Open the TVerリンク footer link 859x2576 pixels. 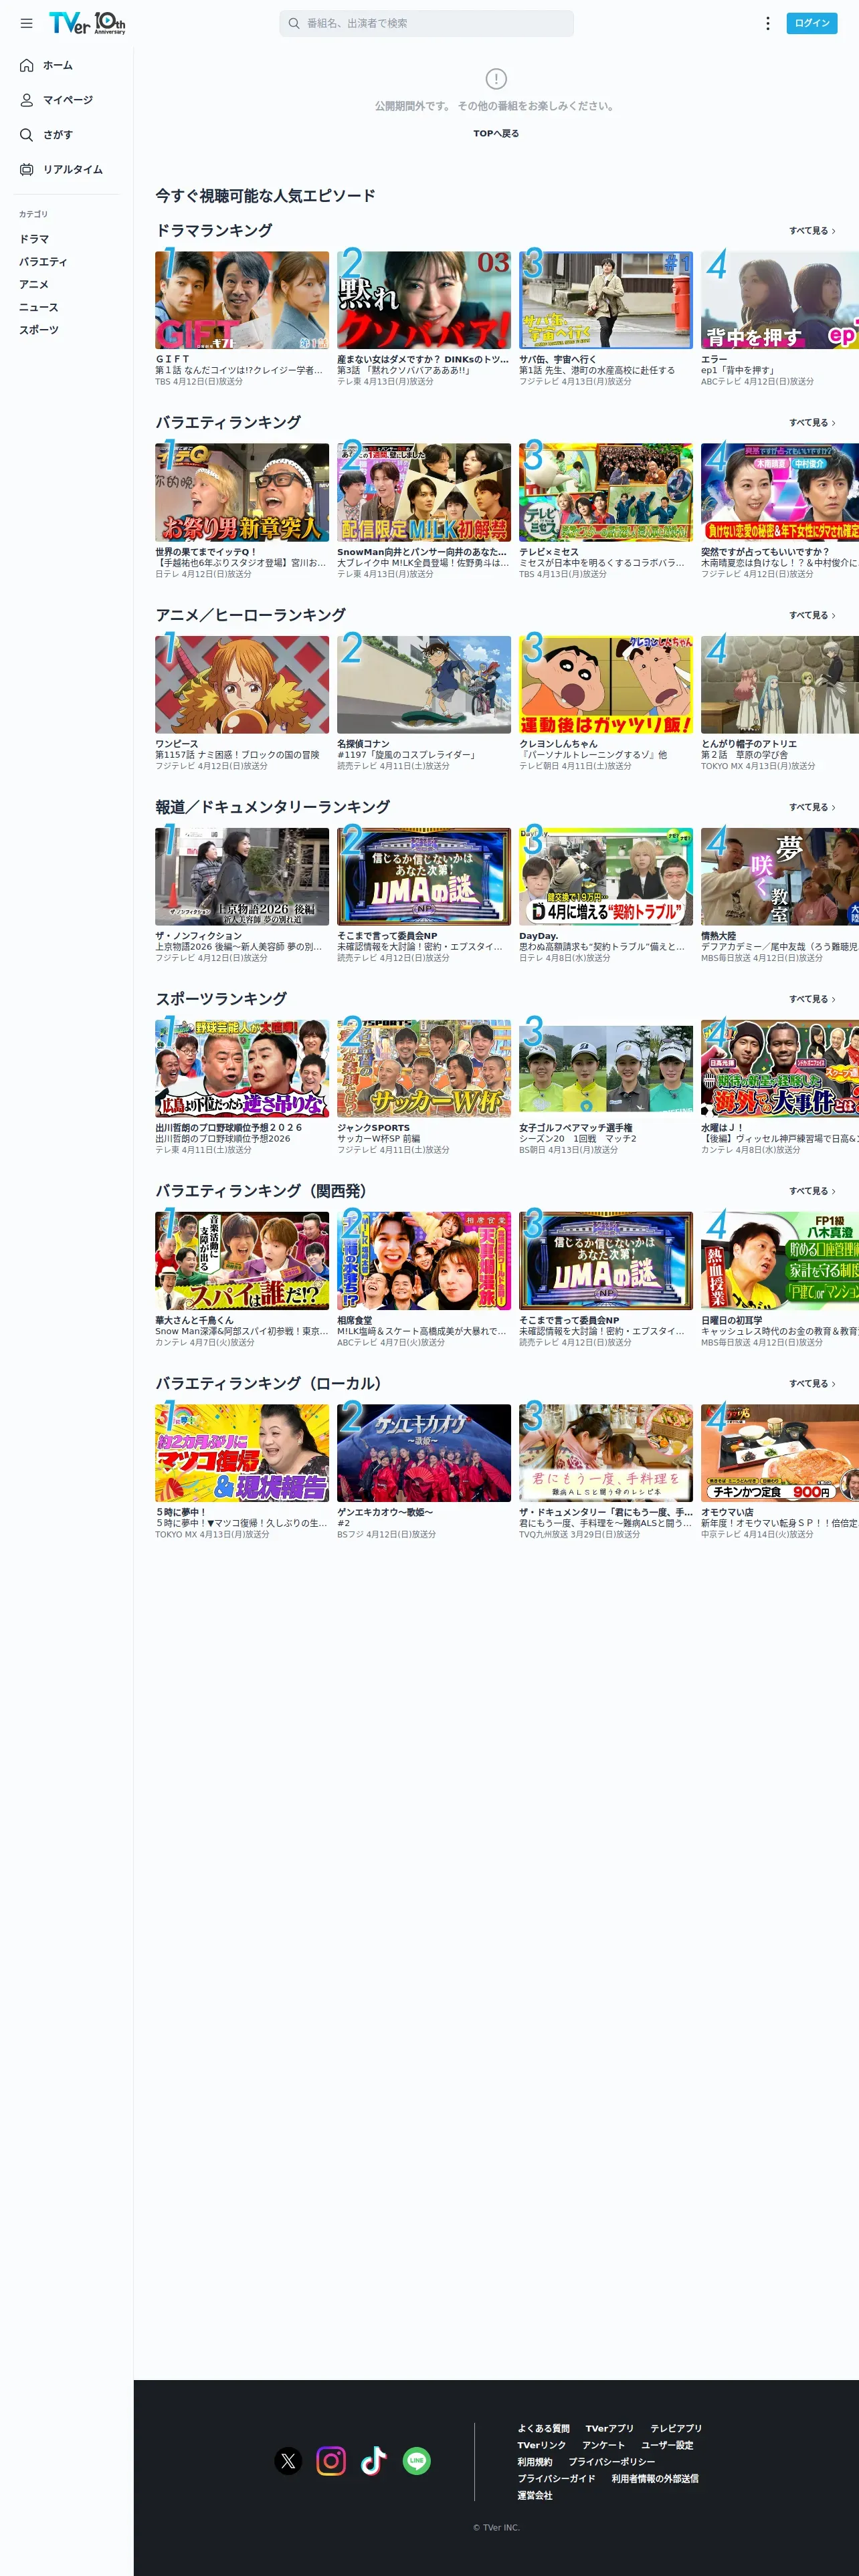541,2445
